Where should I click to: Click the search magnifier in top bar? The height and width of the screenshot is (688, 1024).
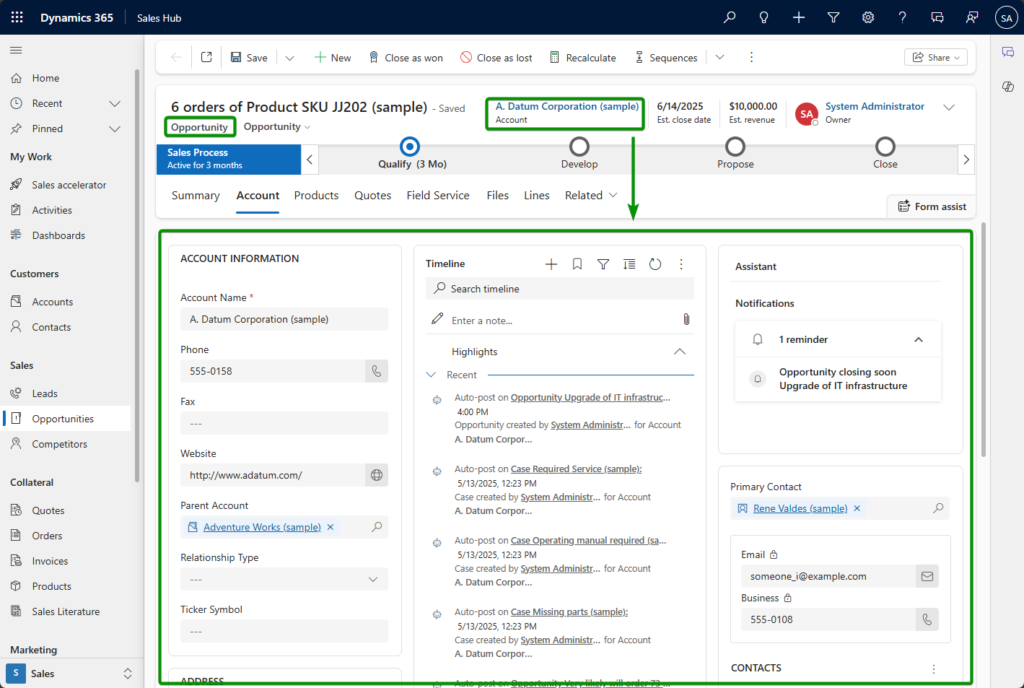729,18
